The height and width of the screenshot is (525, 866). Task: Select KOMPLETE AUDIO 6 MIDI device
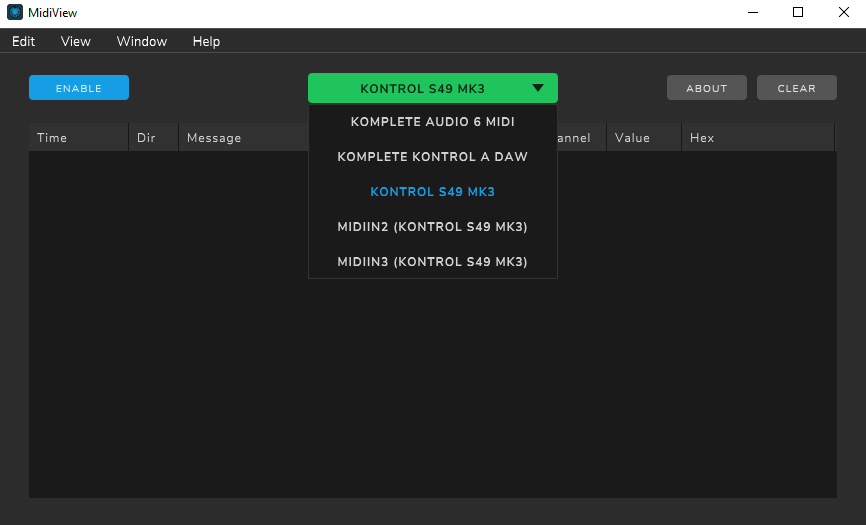[432, 121]
